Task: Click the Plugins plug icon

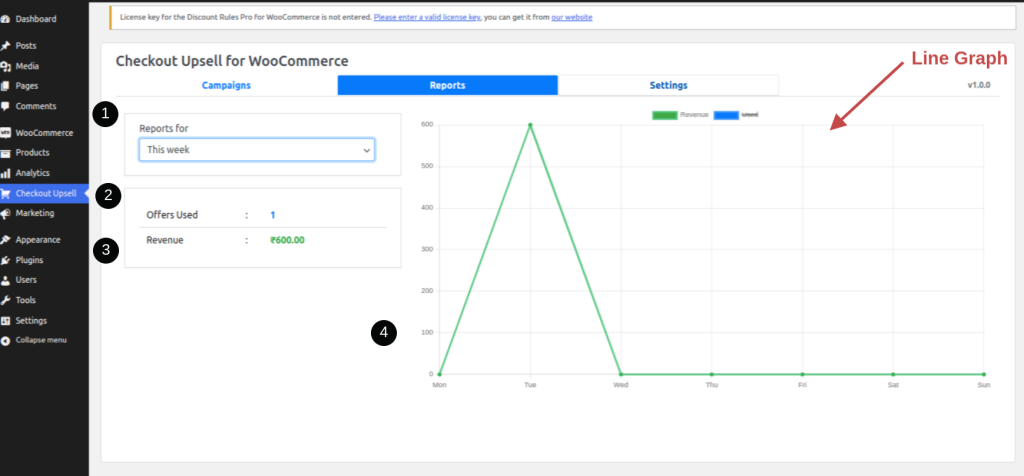Action: tap(6, 260)
